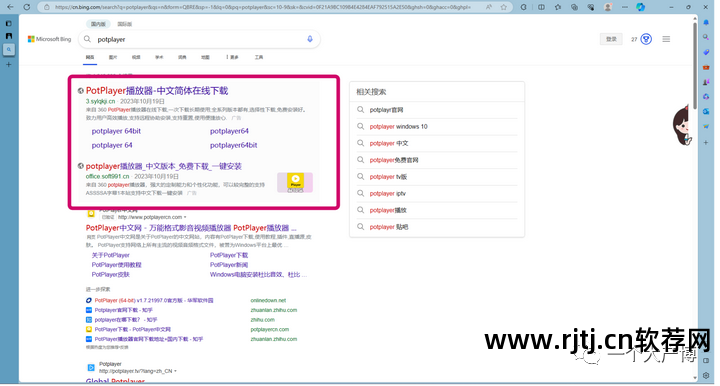
Task: Add page to favorites with star icon
Action: pyautogui.click(x=504, y=7)
